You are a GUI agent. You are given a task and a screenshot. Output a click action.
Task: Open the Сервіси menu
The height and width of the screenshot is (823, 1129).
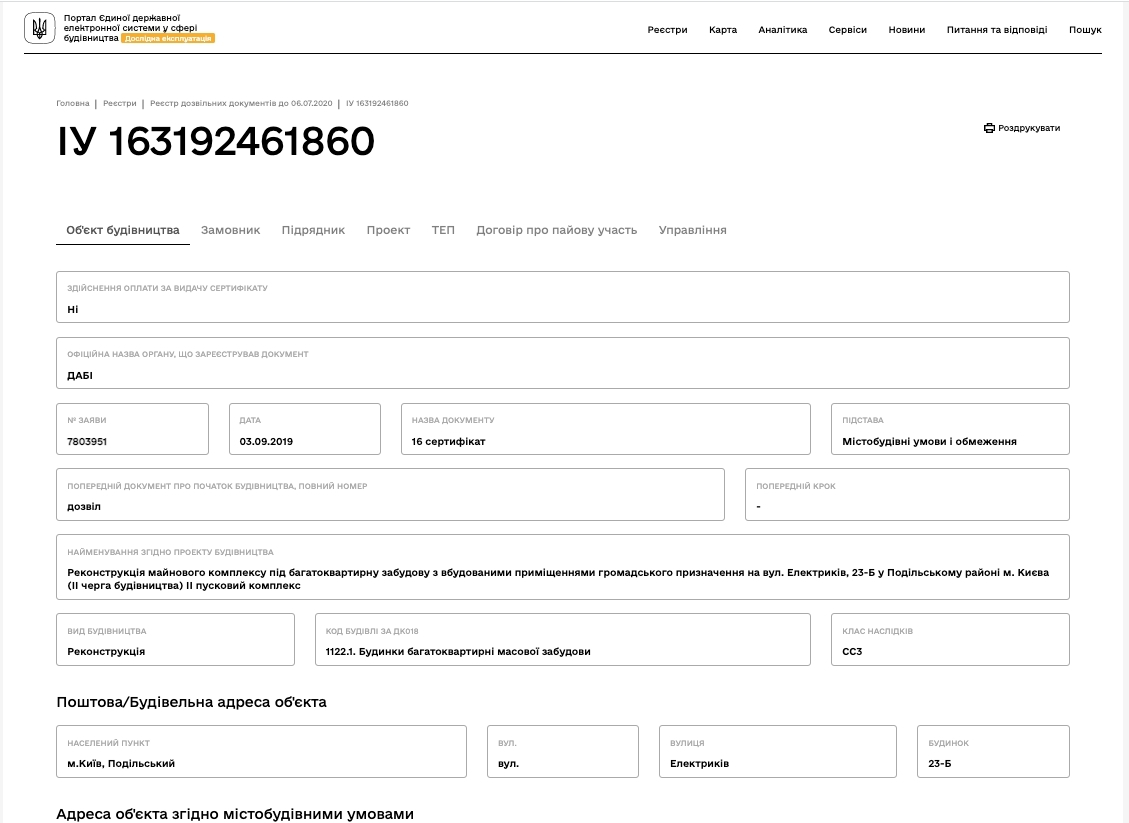coord(847,30)
